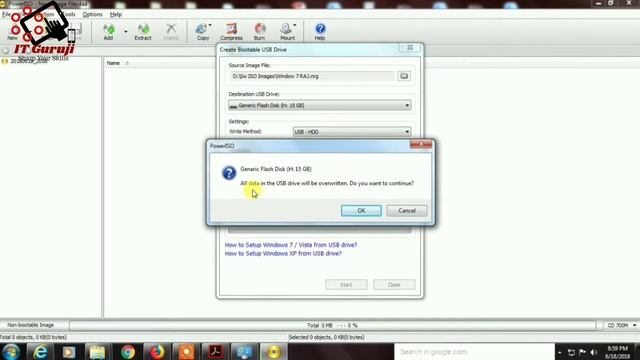
Task: Close the Create Bootable USB Drive dialog
Action: click(410, 48)
